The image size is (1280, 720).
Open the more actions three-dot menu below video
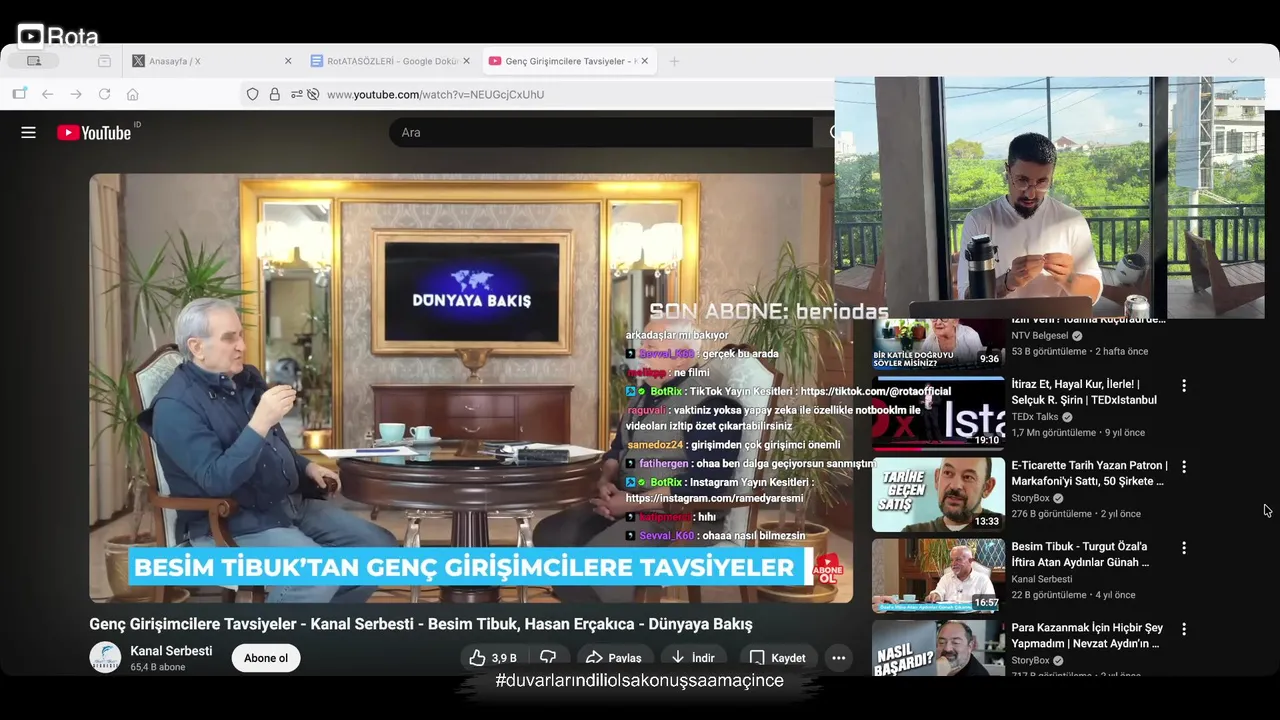(838, 658)
